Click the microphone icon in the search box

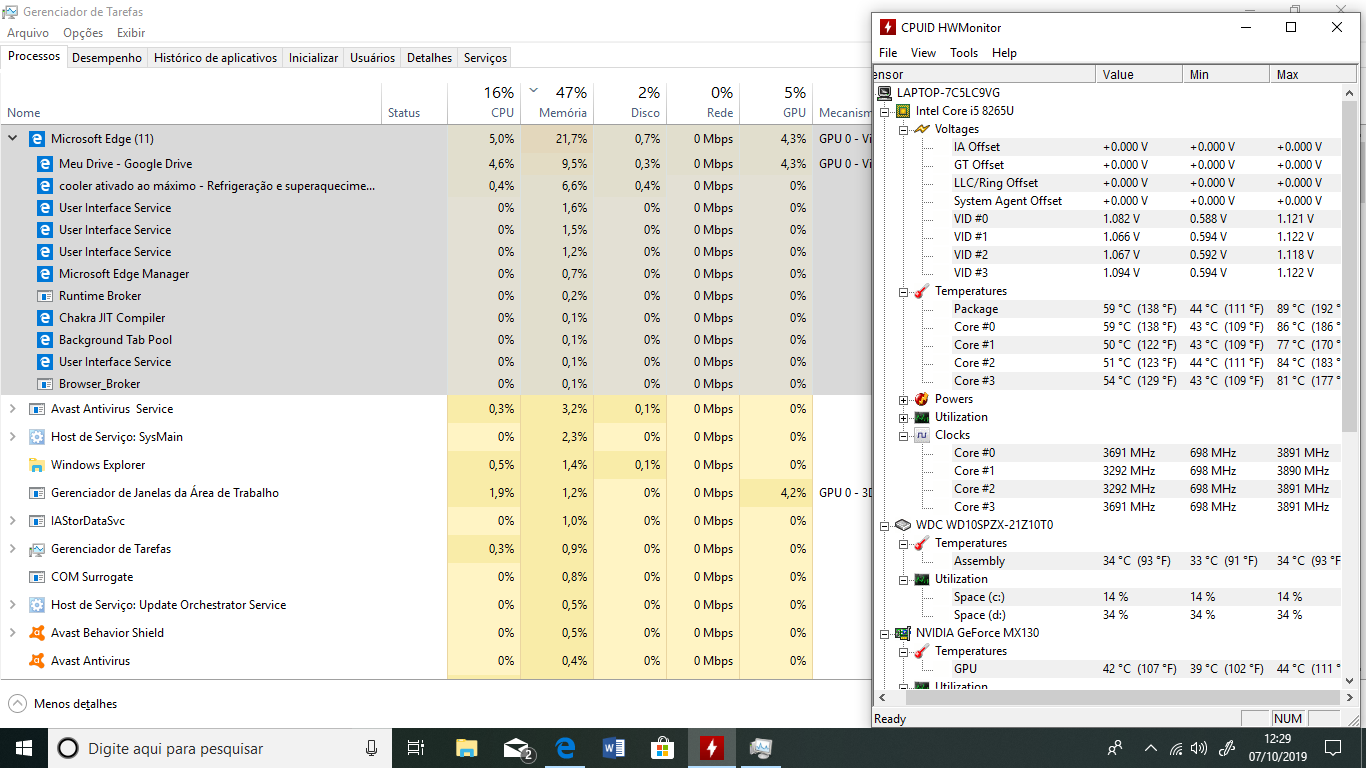(371, 748)
